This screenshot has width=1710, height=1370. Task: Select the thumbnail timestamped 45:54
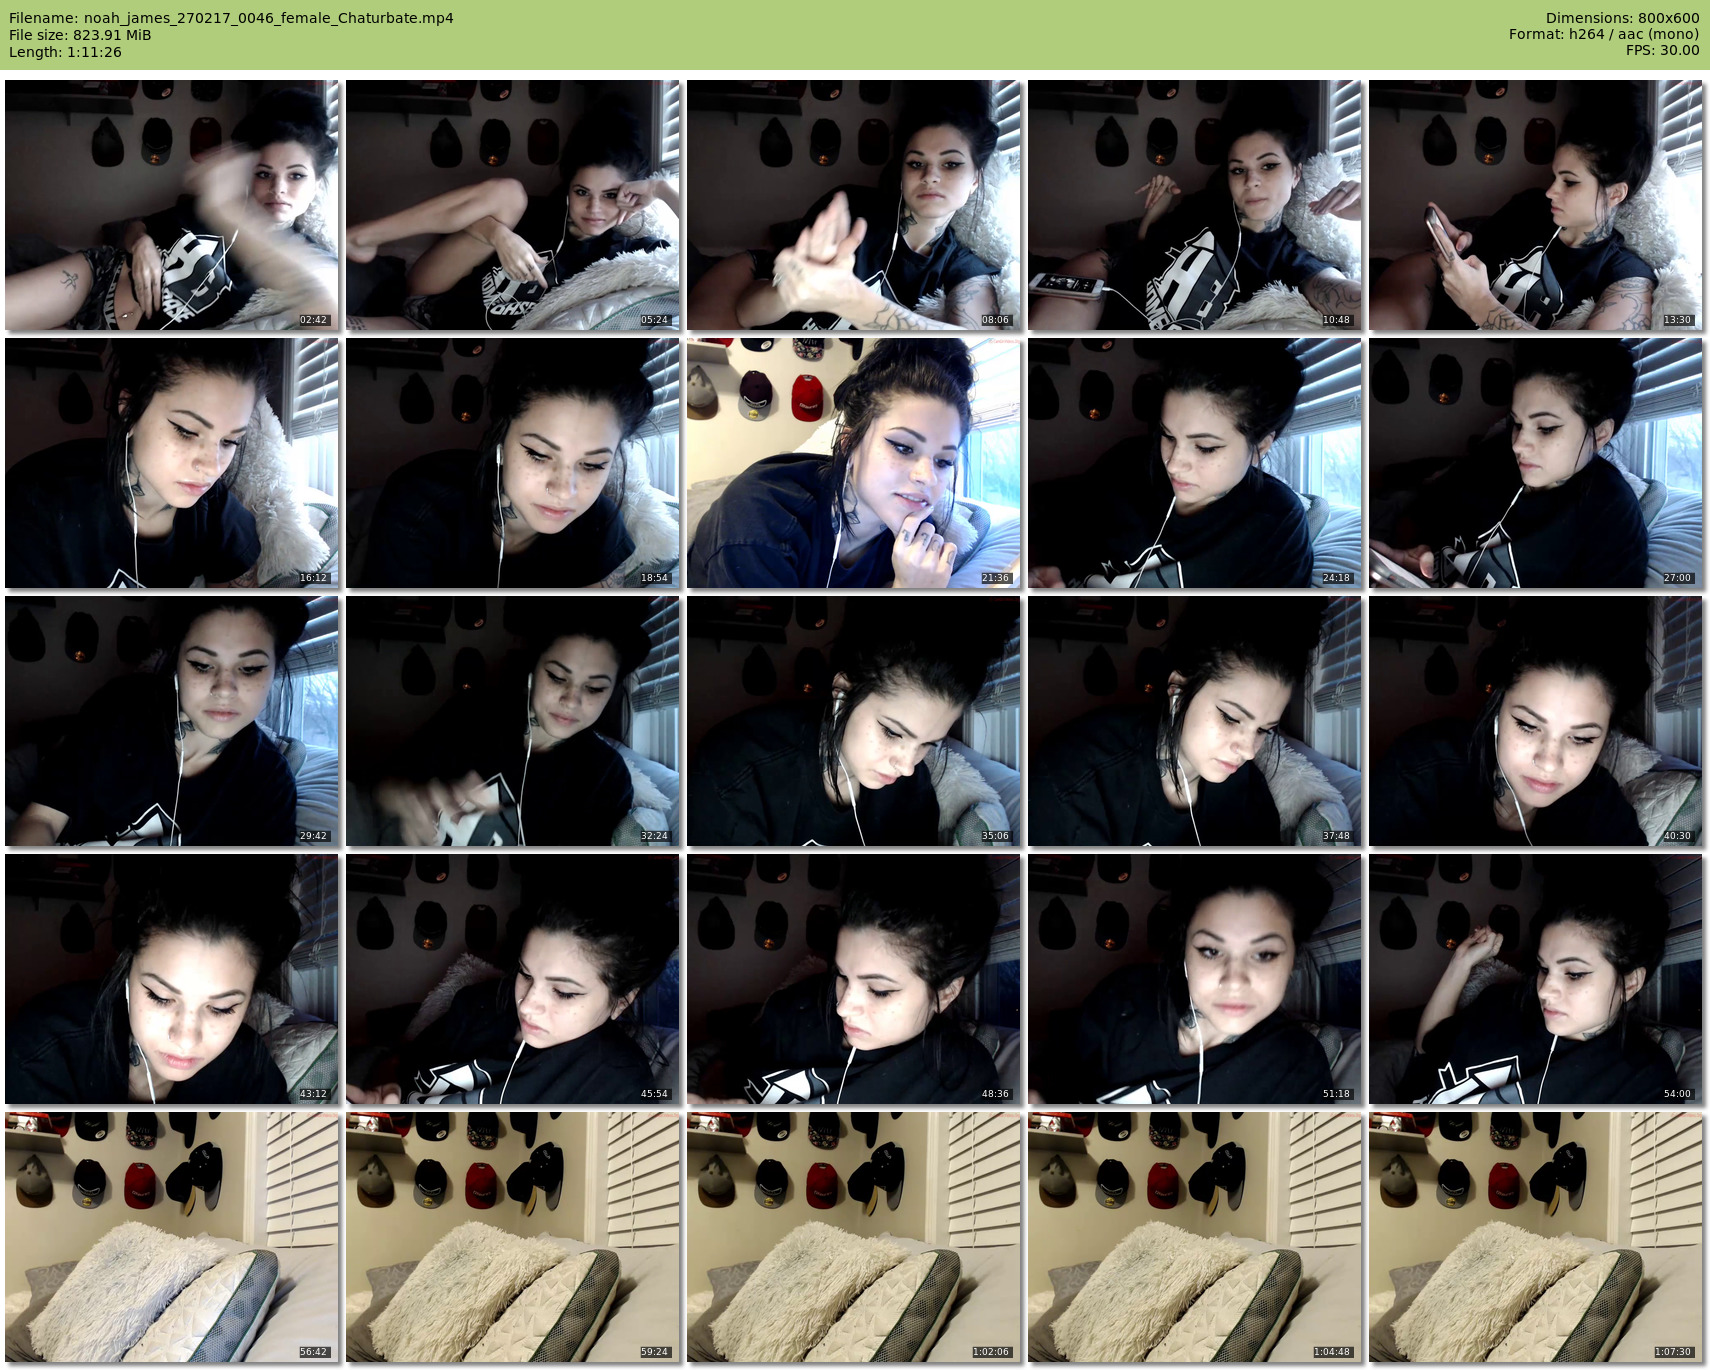tap(513, 979)
